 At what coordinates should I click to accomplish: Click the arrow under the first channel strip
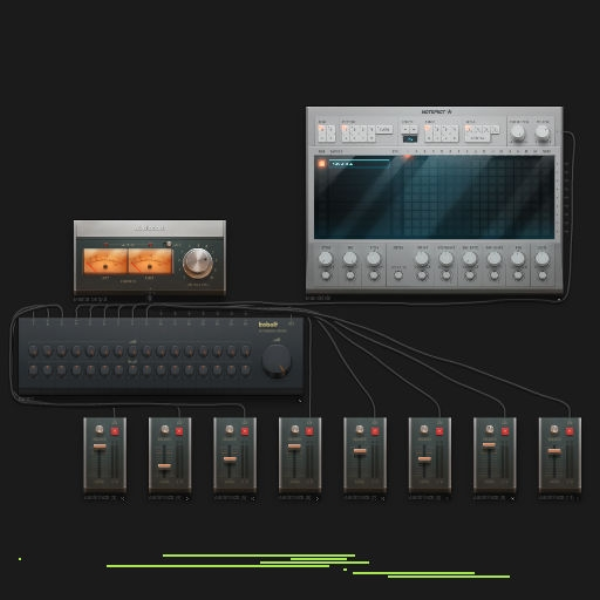[x=123, y=499]
